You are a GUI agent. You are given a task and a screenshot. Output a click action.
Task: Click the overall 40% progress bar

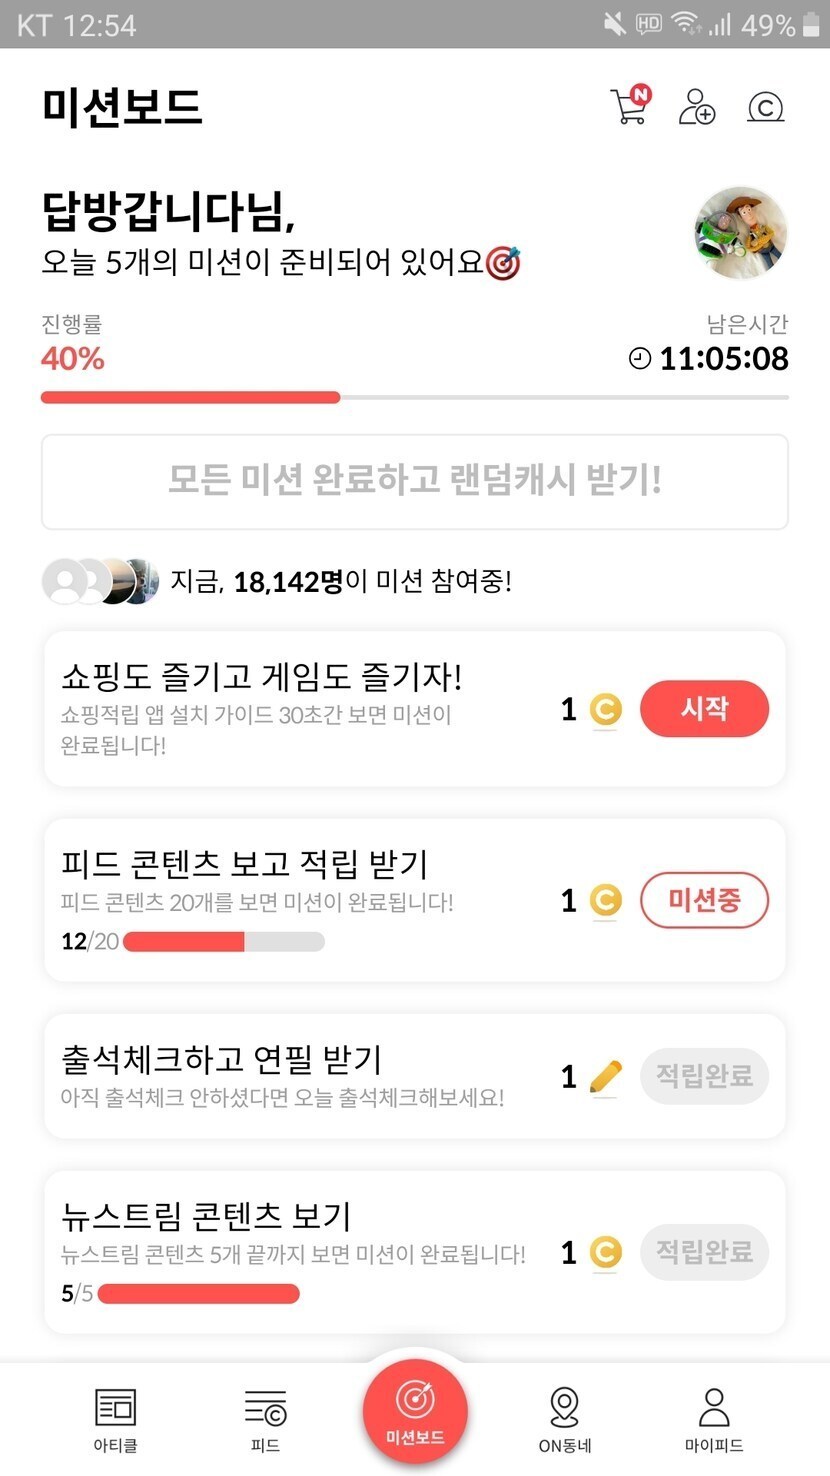tap(415, 398)
